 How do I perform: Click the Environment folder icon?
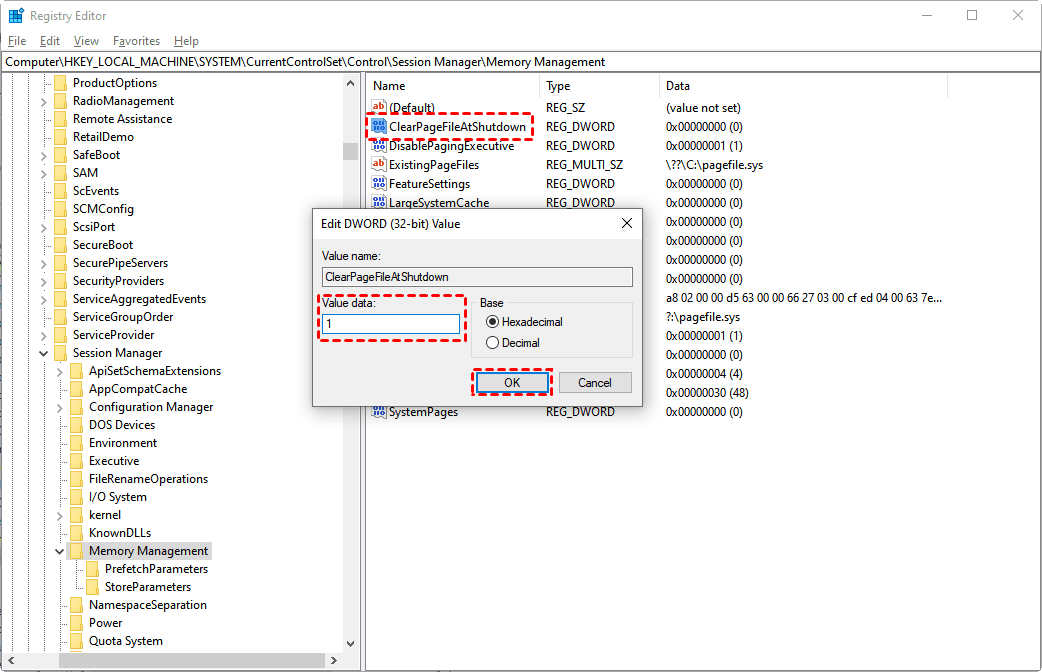(76, 443)
